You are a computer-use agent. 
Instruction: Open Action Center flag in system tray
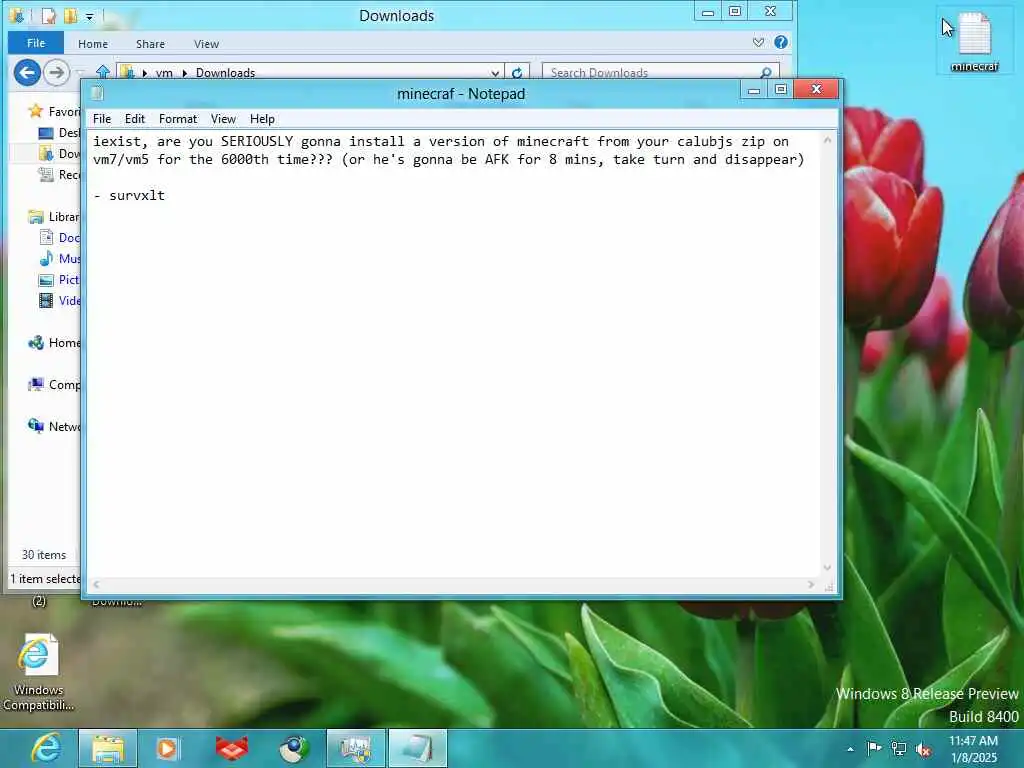(x=874, y=748)
